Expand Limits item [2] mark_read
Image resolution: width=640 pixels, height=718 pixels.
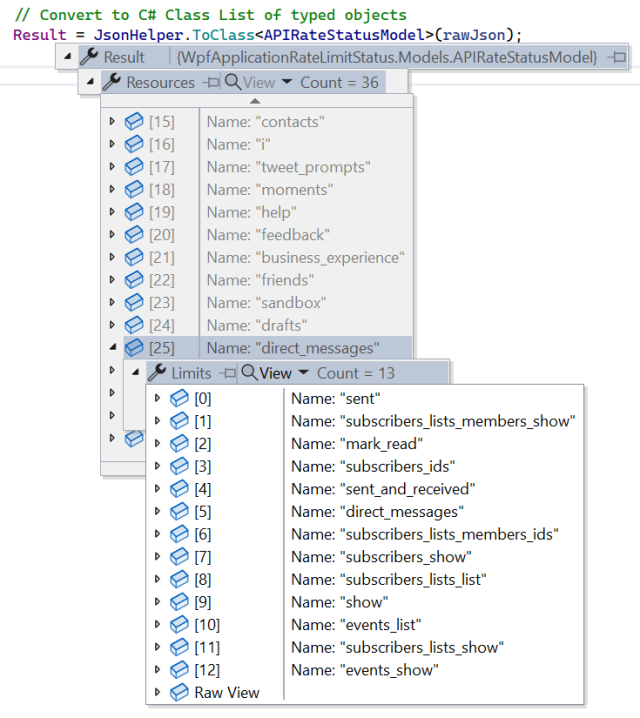pos(157,443)
